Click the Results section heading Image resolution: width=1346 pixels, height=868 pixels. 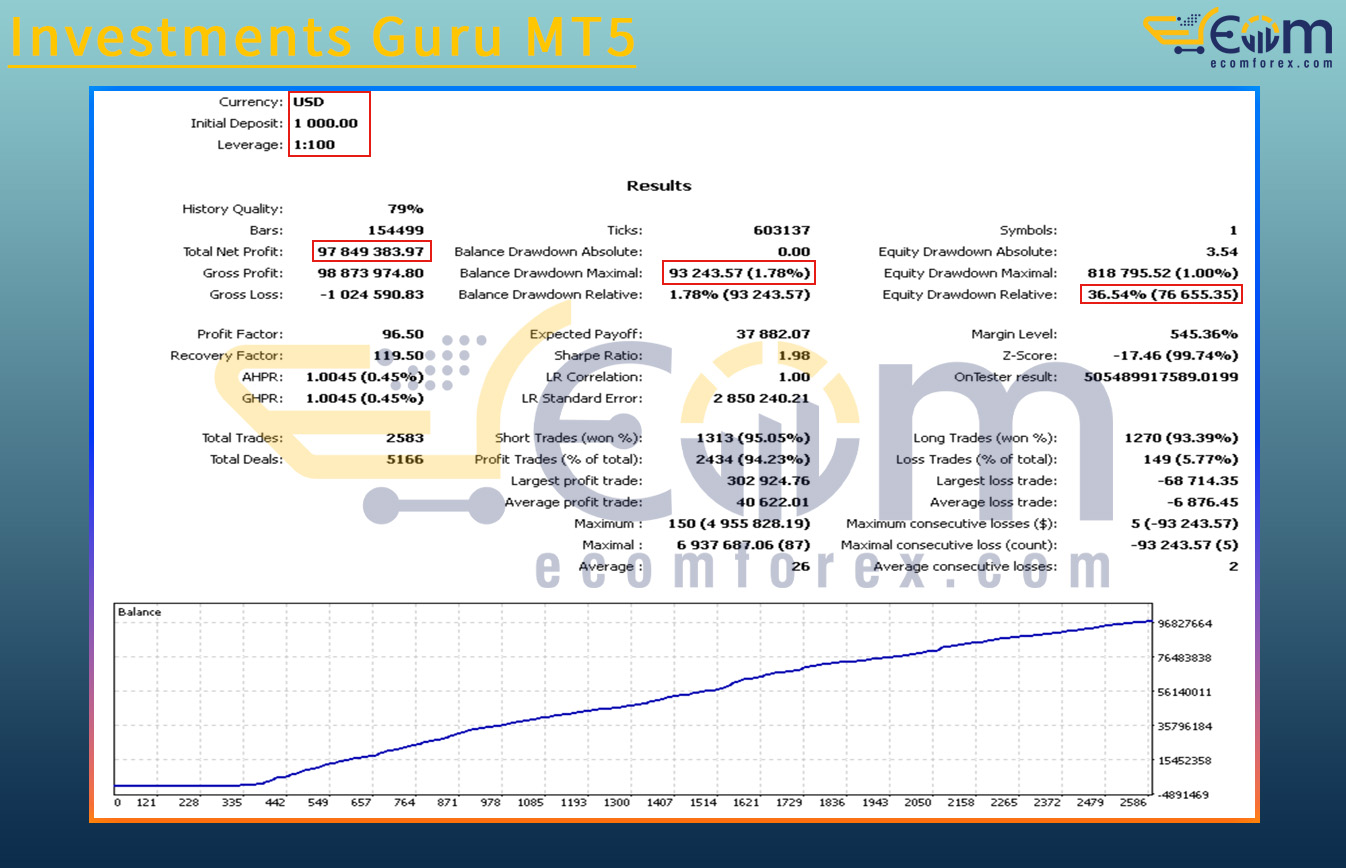659,186
